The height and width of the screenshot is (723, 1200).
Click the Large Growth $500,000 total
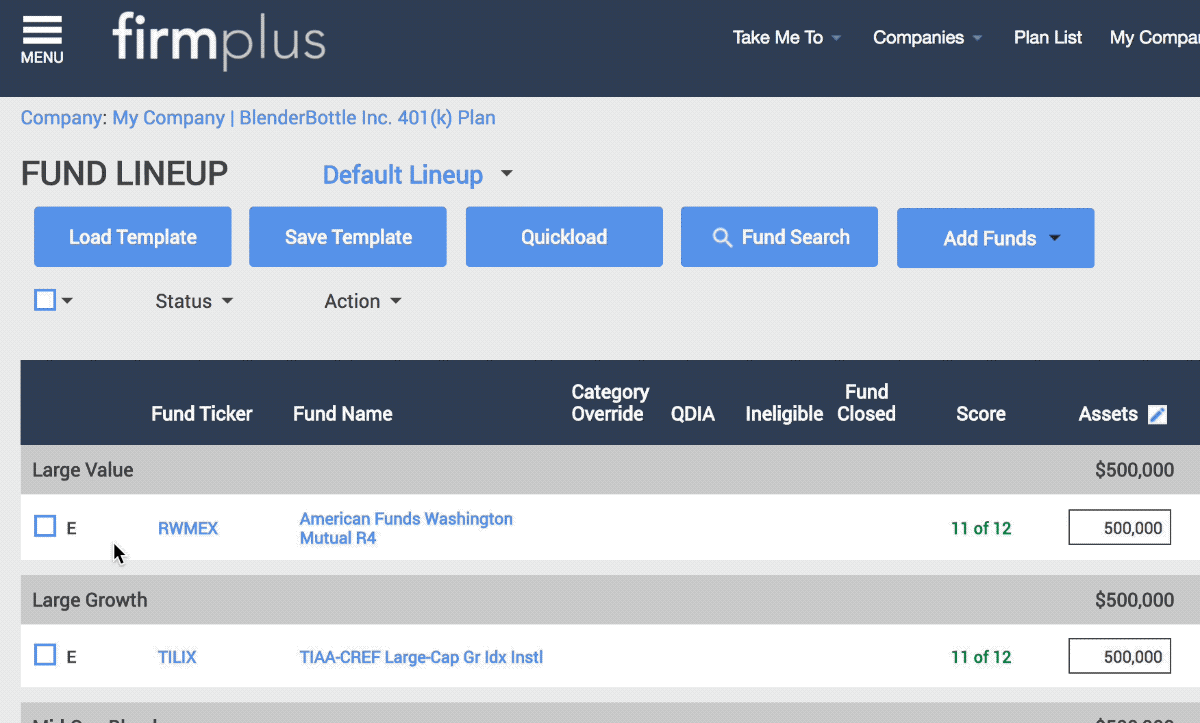tap(1134, 600)
